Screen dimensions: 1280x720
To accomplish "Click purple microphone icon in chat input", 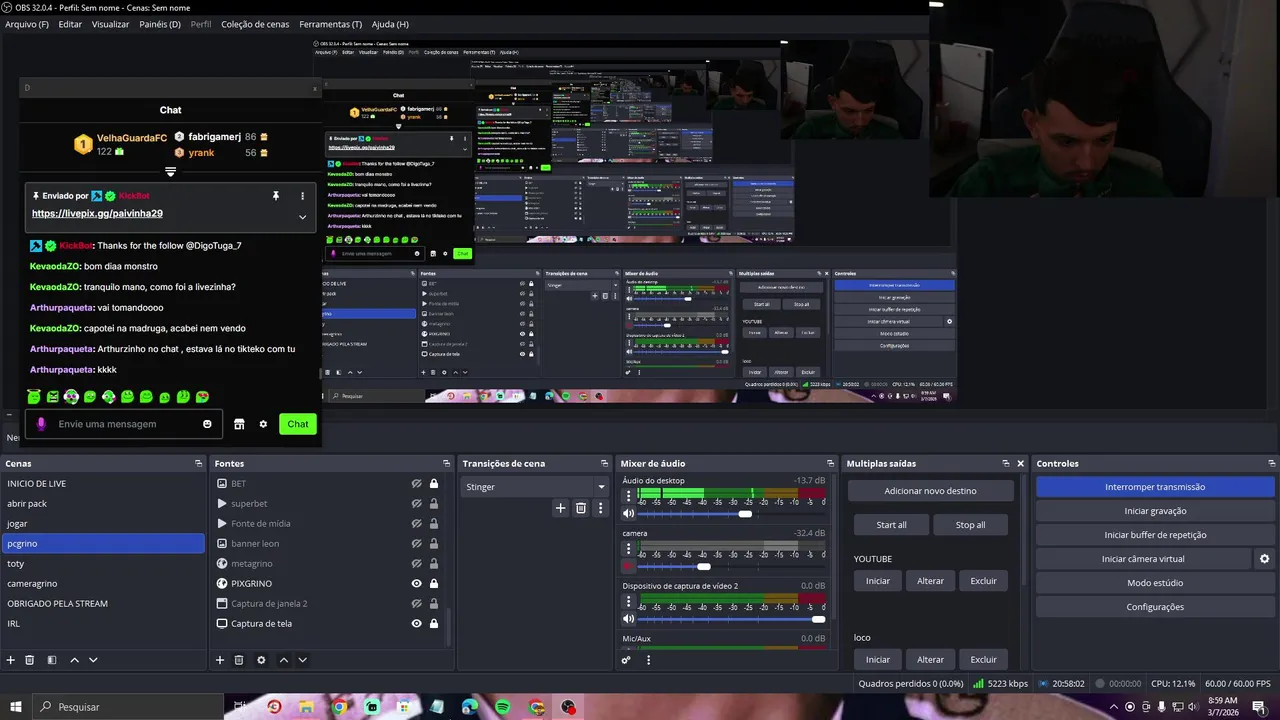I will [x=41, y=424].
